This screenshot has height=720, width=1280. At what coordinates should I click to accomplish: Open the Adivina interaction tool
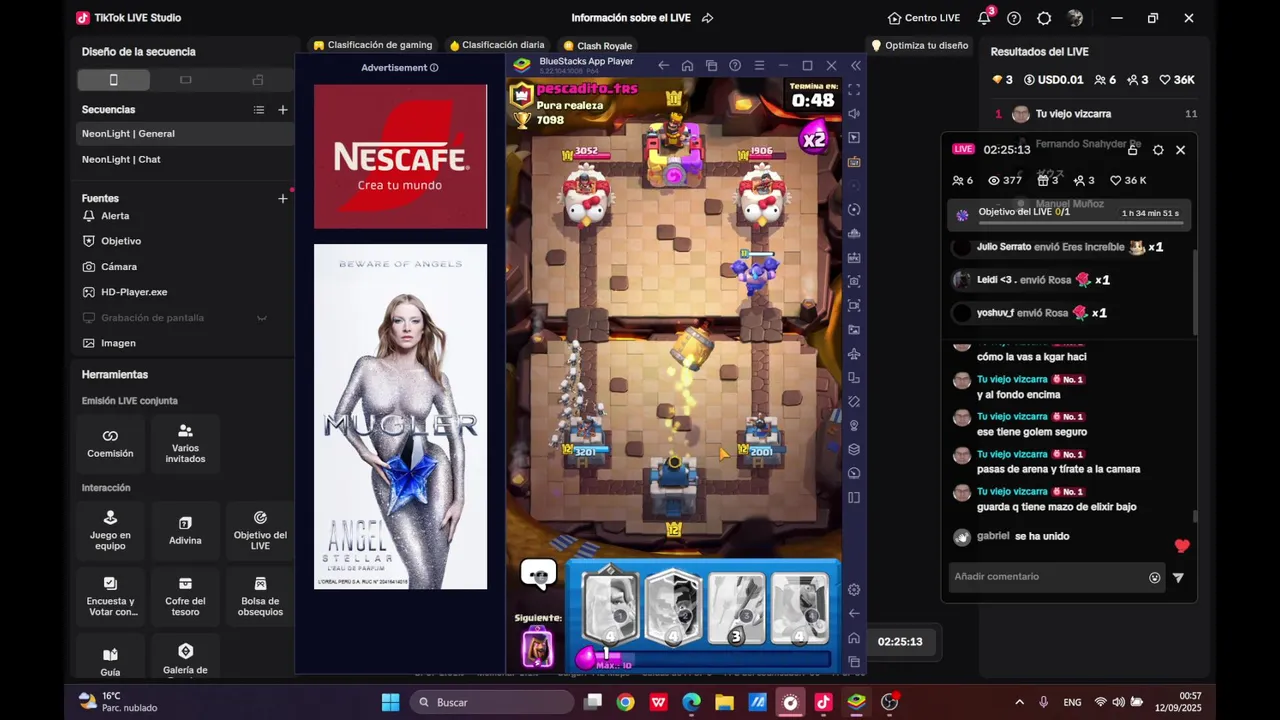[185, 529]
